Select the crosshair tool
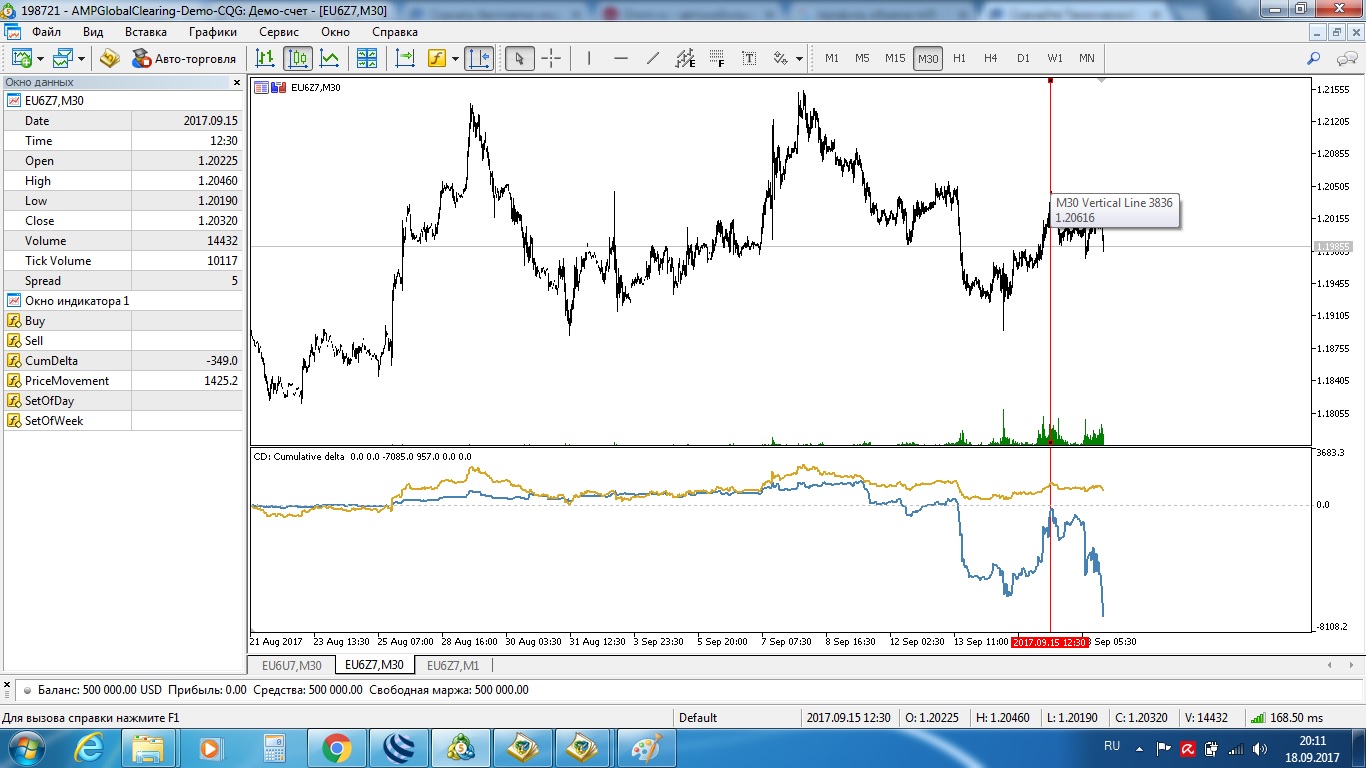 [x=551, y=58]
